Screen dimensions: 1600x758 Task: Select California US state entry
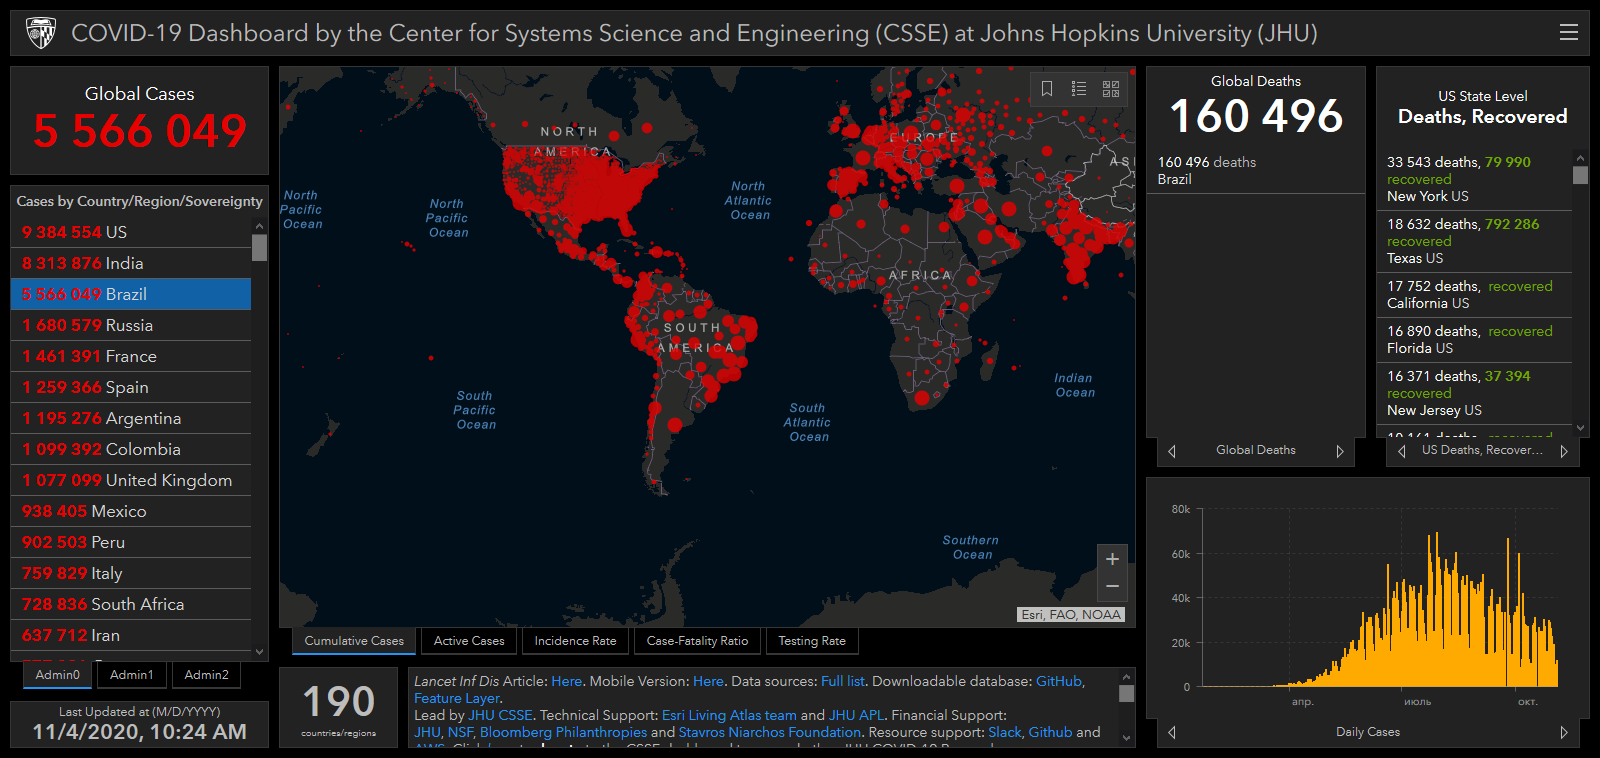coord(1474,295)
